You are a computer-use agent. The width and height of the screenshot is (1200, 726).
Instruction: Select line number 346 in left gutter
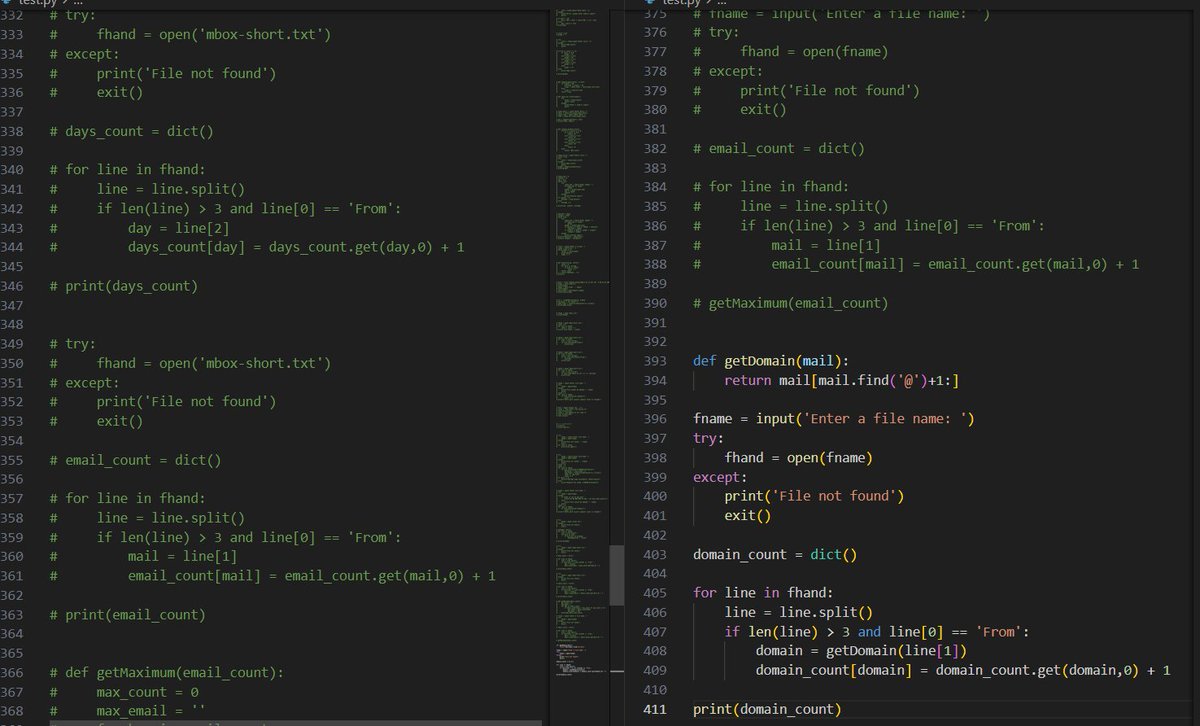tap(12, 286)
